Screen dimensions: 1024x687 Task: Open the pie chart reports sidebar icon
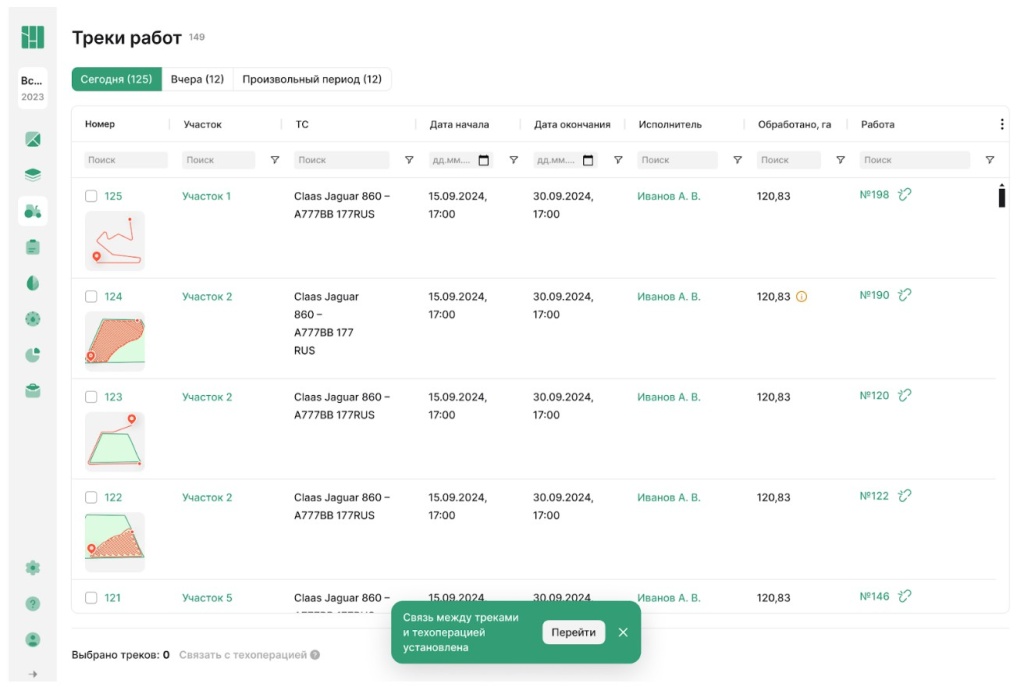coord(33,355)
